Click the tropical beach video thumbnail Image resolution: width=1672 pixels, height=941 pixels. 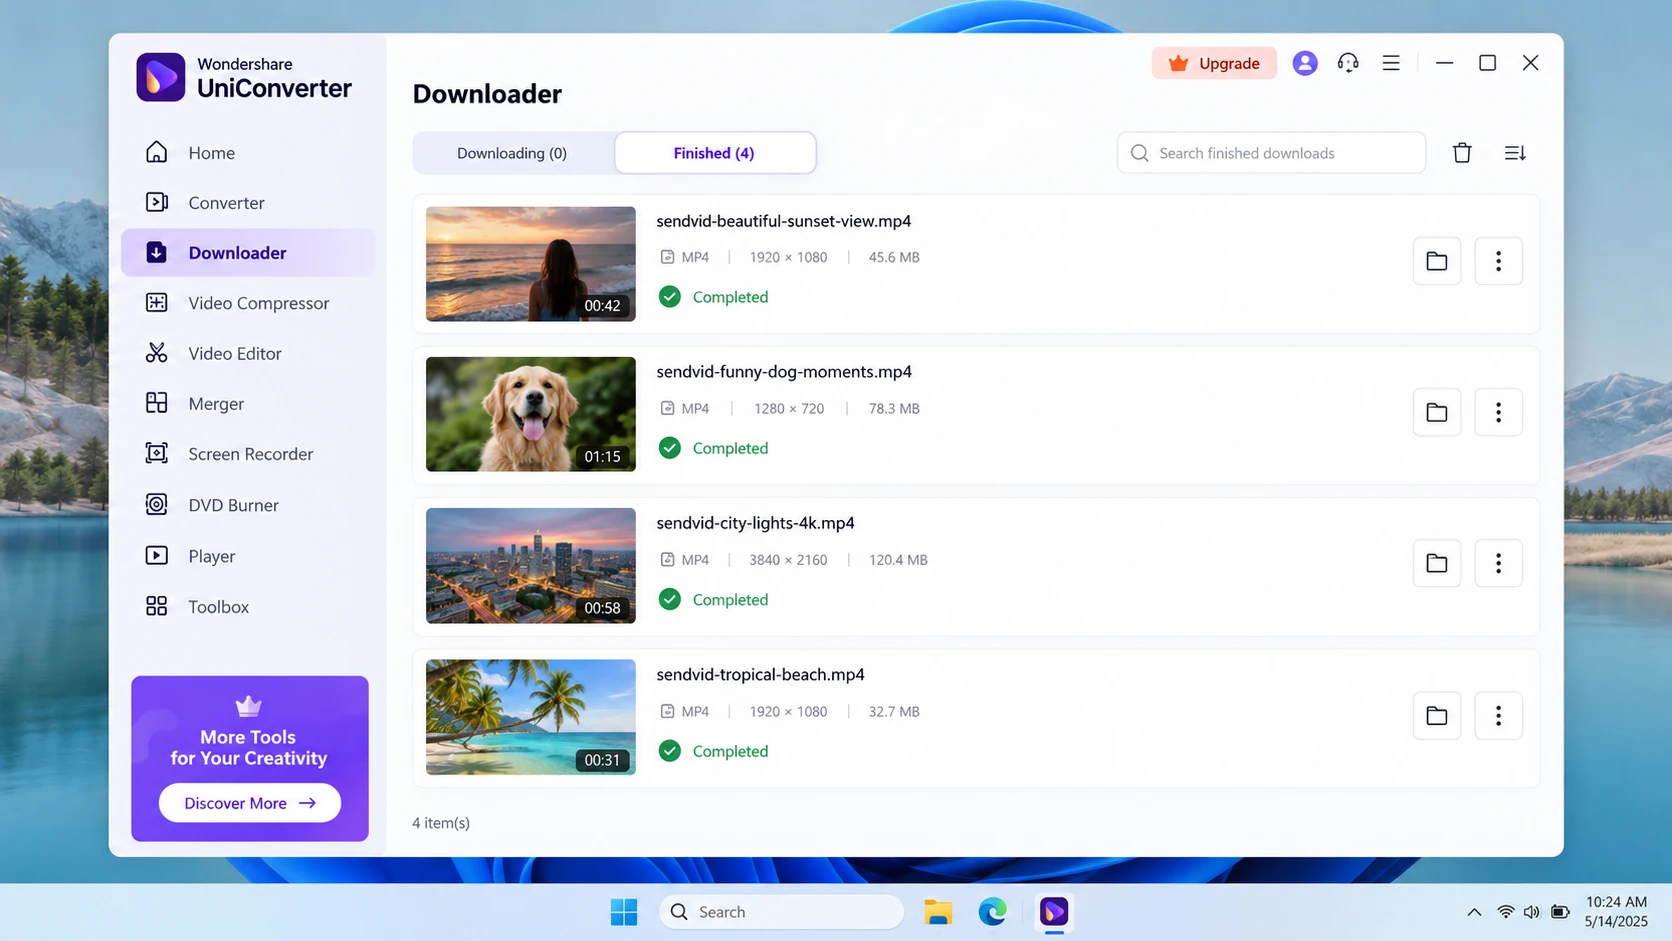pyautogui.click(x=531, y=717)
